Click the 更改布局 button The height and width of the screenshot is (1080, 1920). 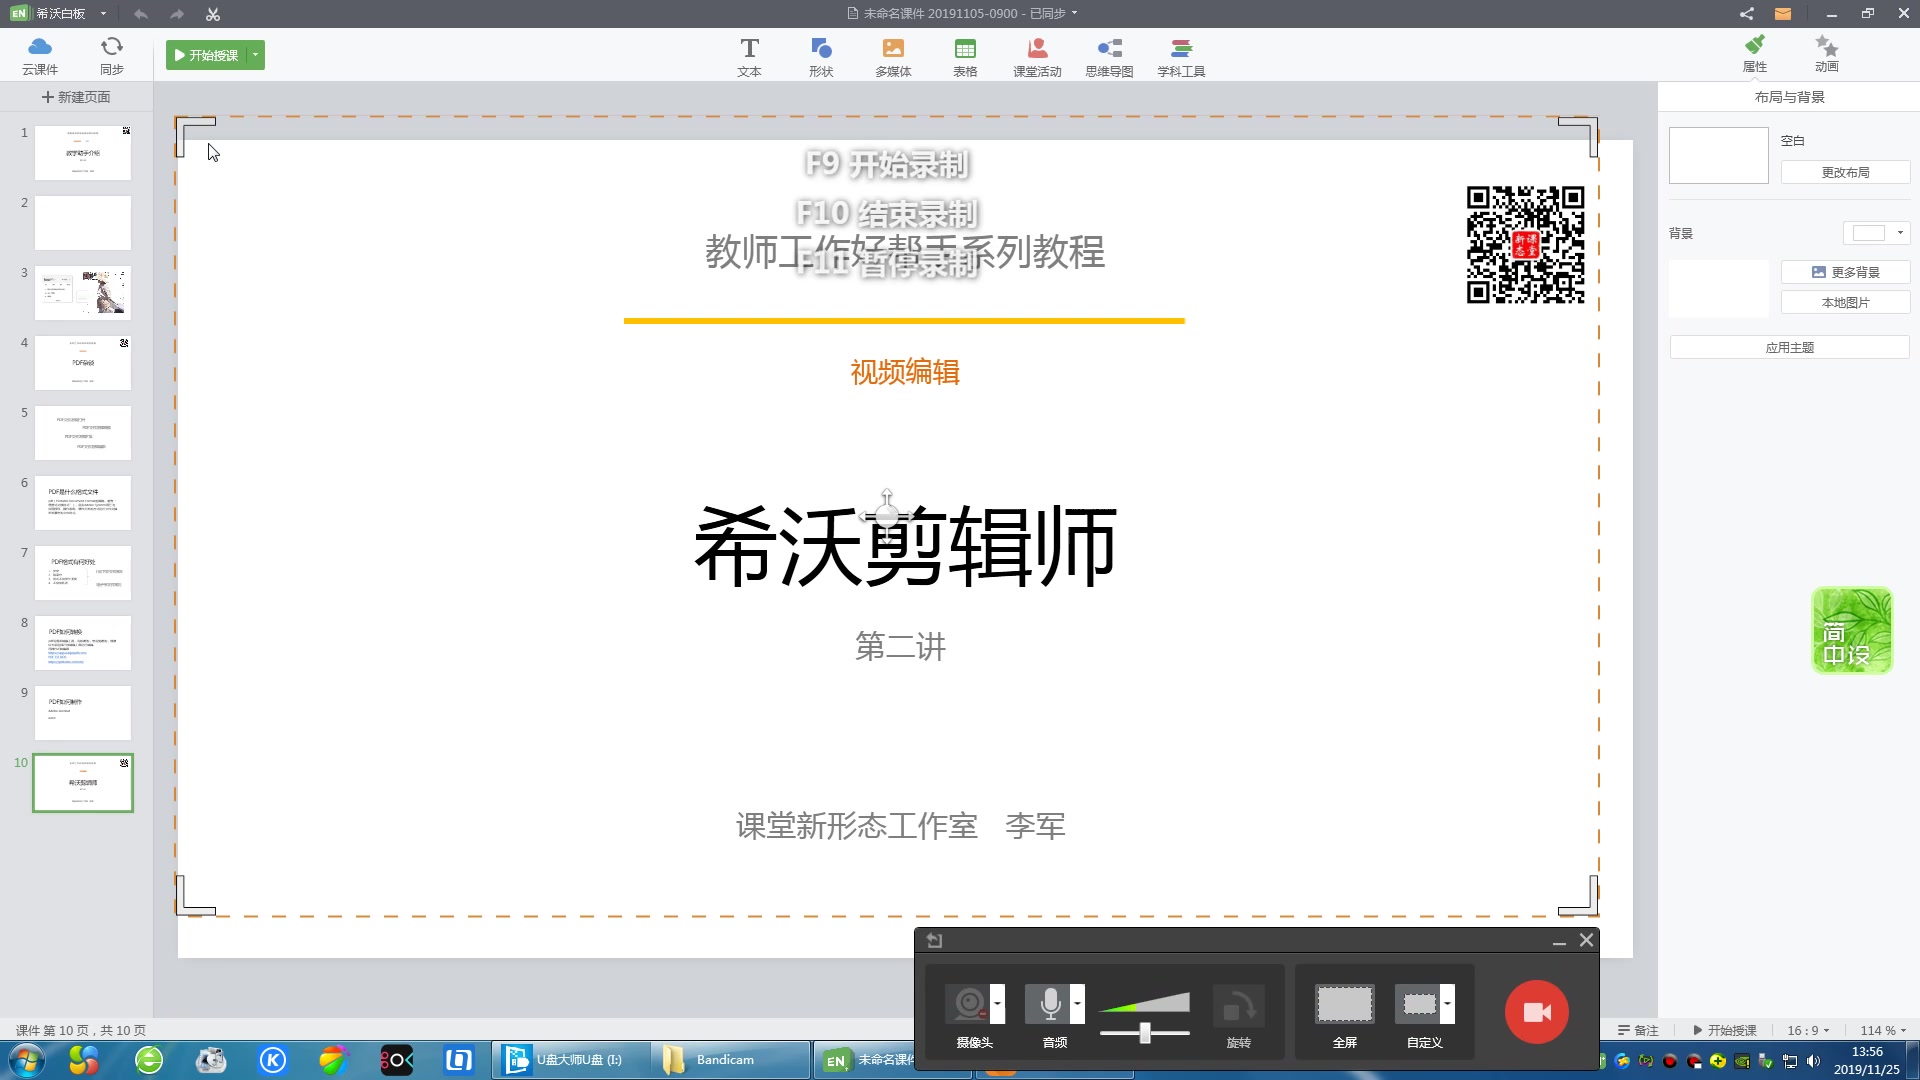tap(1845, 172)
